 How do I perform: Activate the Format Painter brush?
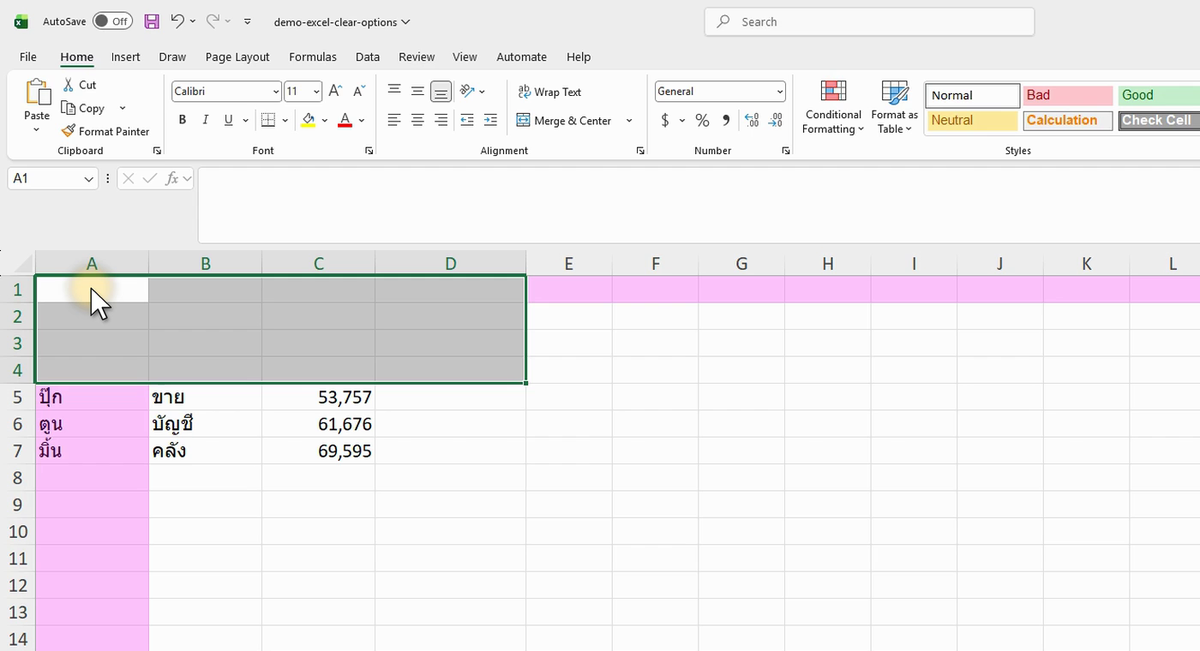[x=105, y=131]
